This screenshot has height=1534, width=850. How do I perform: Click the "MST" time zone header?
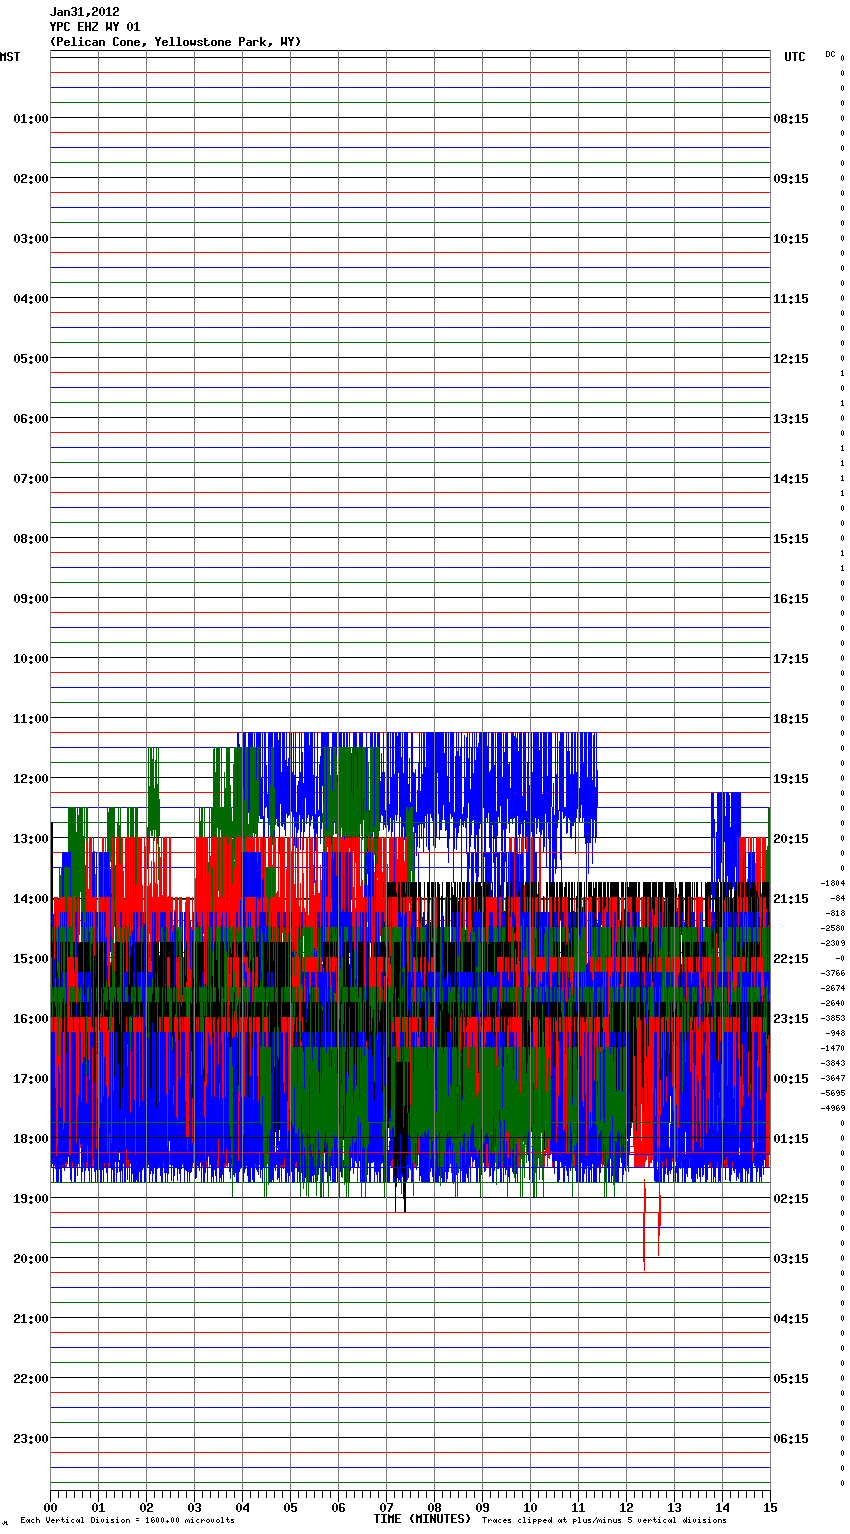[10, 57]
